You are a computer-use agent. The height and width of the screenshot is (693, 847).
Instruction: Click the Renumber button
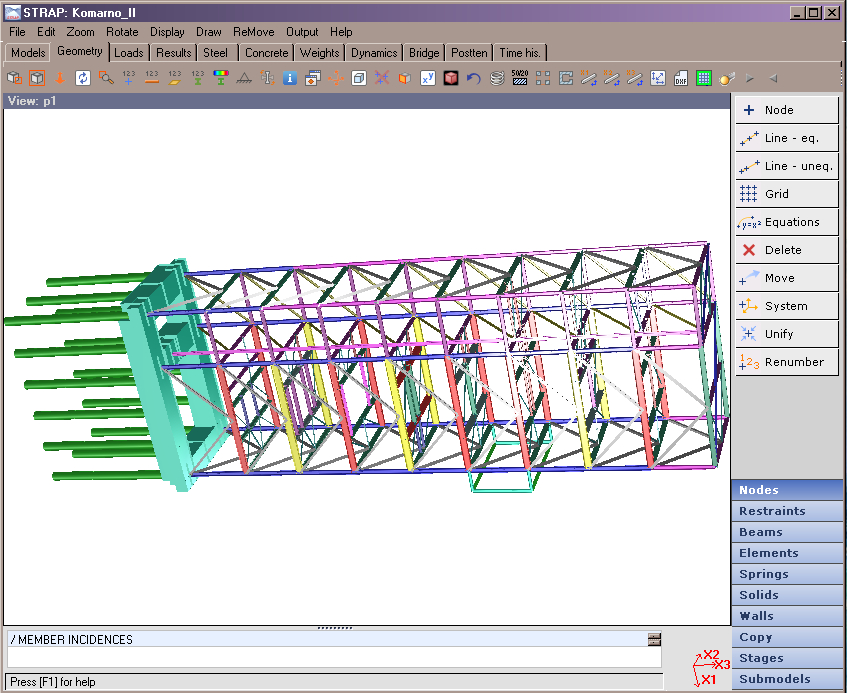coord(787,362)
